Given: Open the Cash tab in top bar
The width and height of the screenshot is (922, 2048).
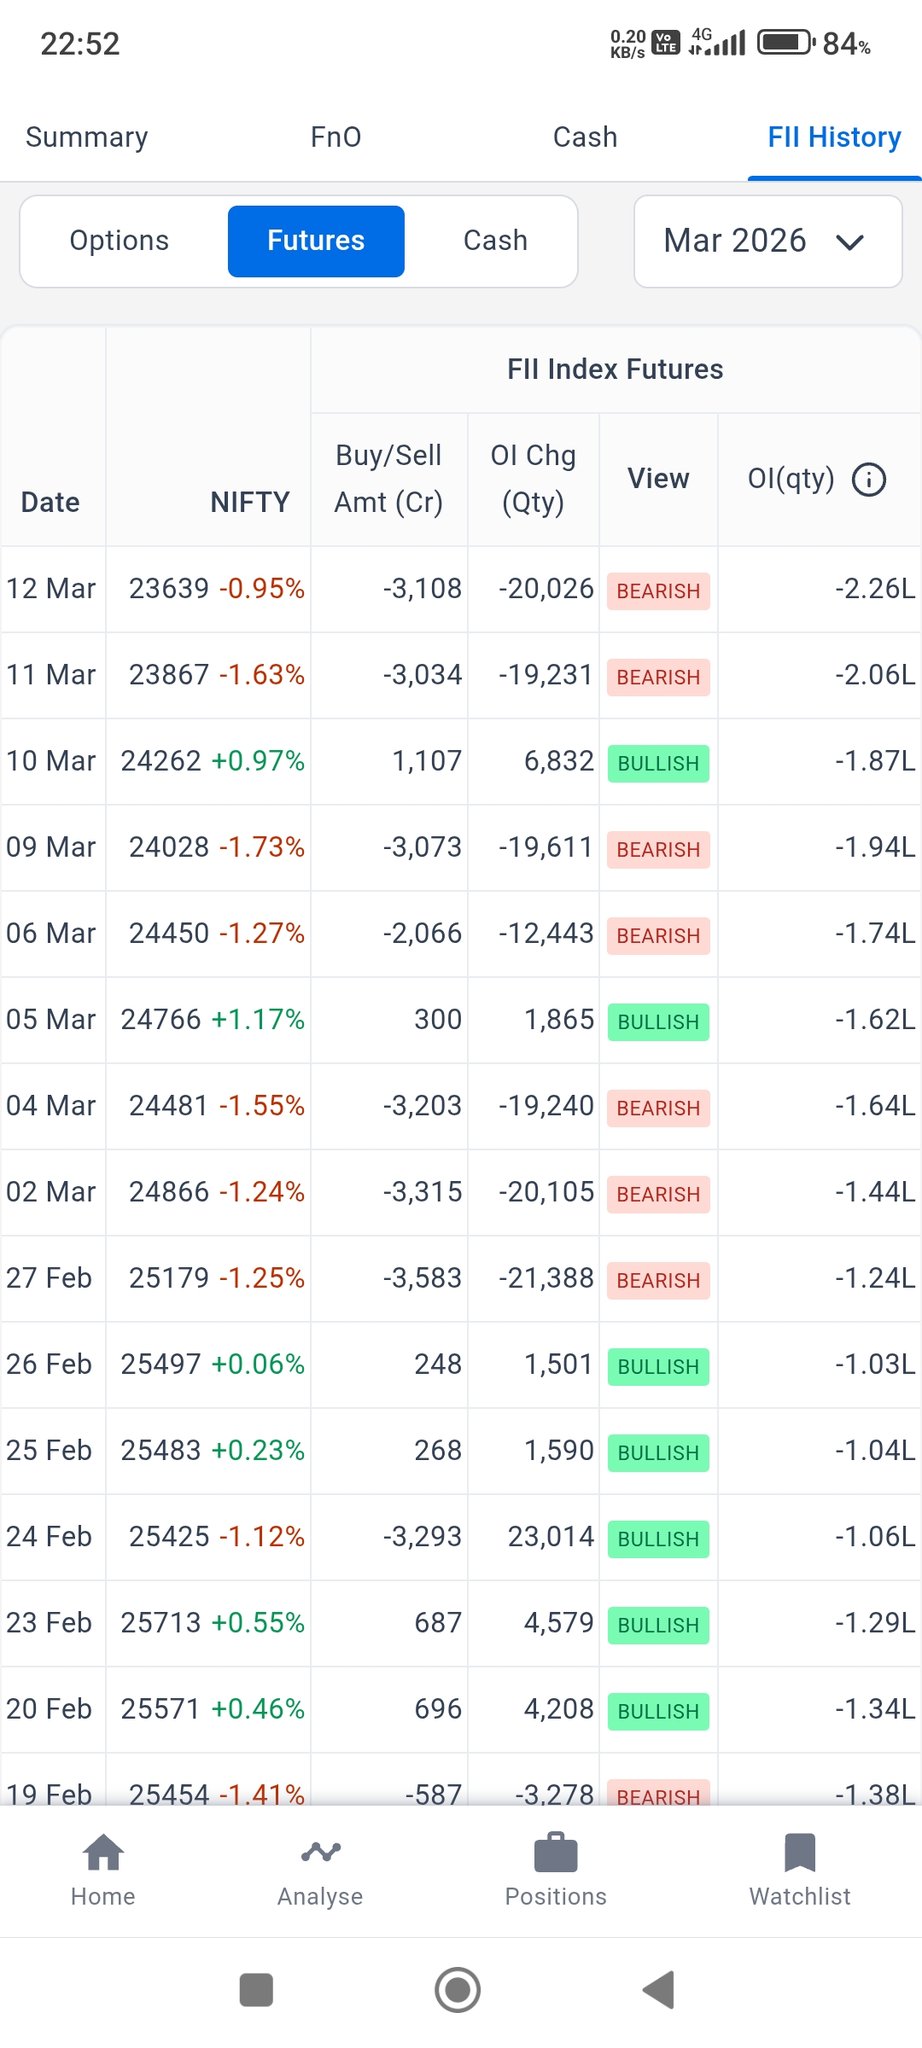Looking at the screenshot, I should point(585,137).
